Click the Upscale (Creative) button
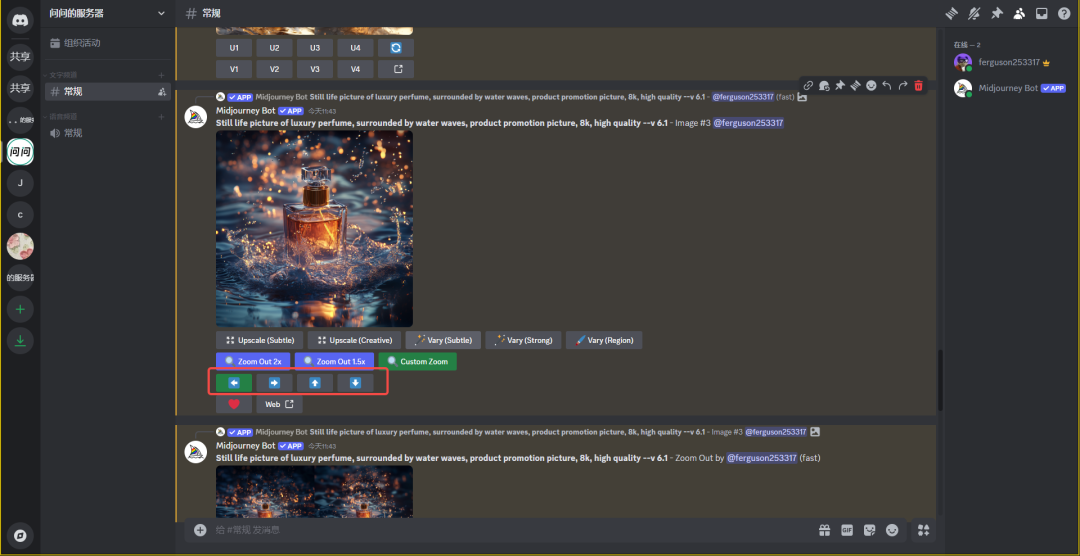 click(354, 340)
